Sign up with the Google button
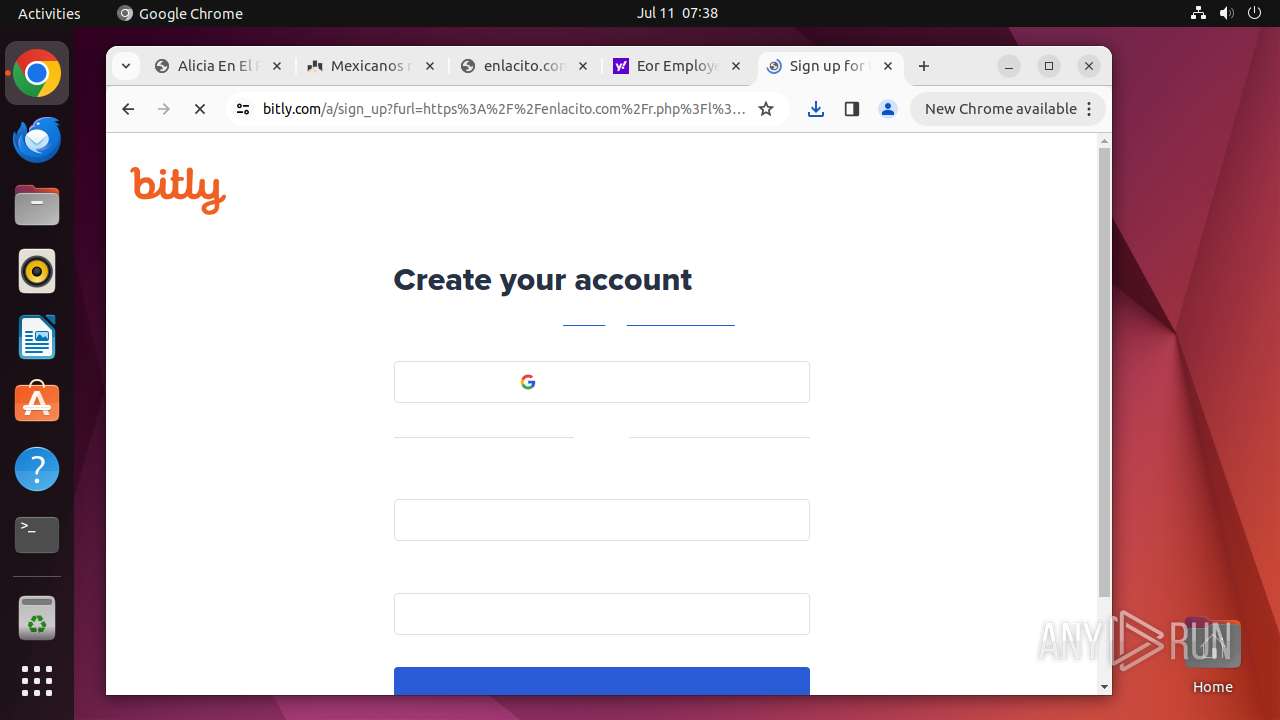The width and height of the screenshot is (1280, 720). pos(602,382)
